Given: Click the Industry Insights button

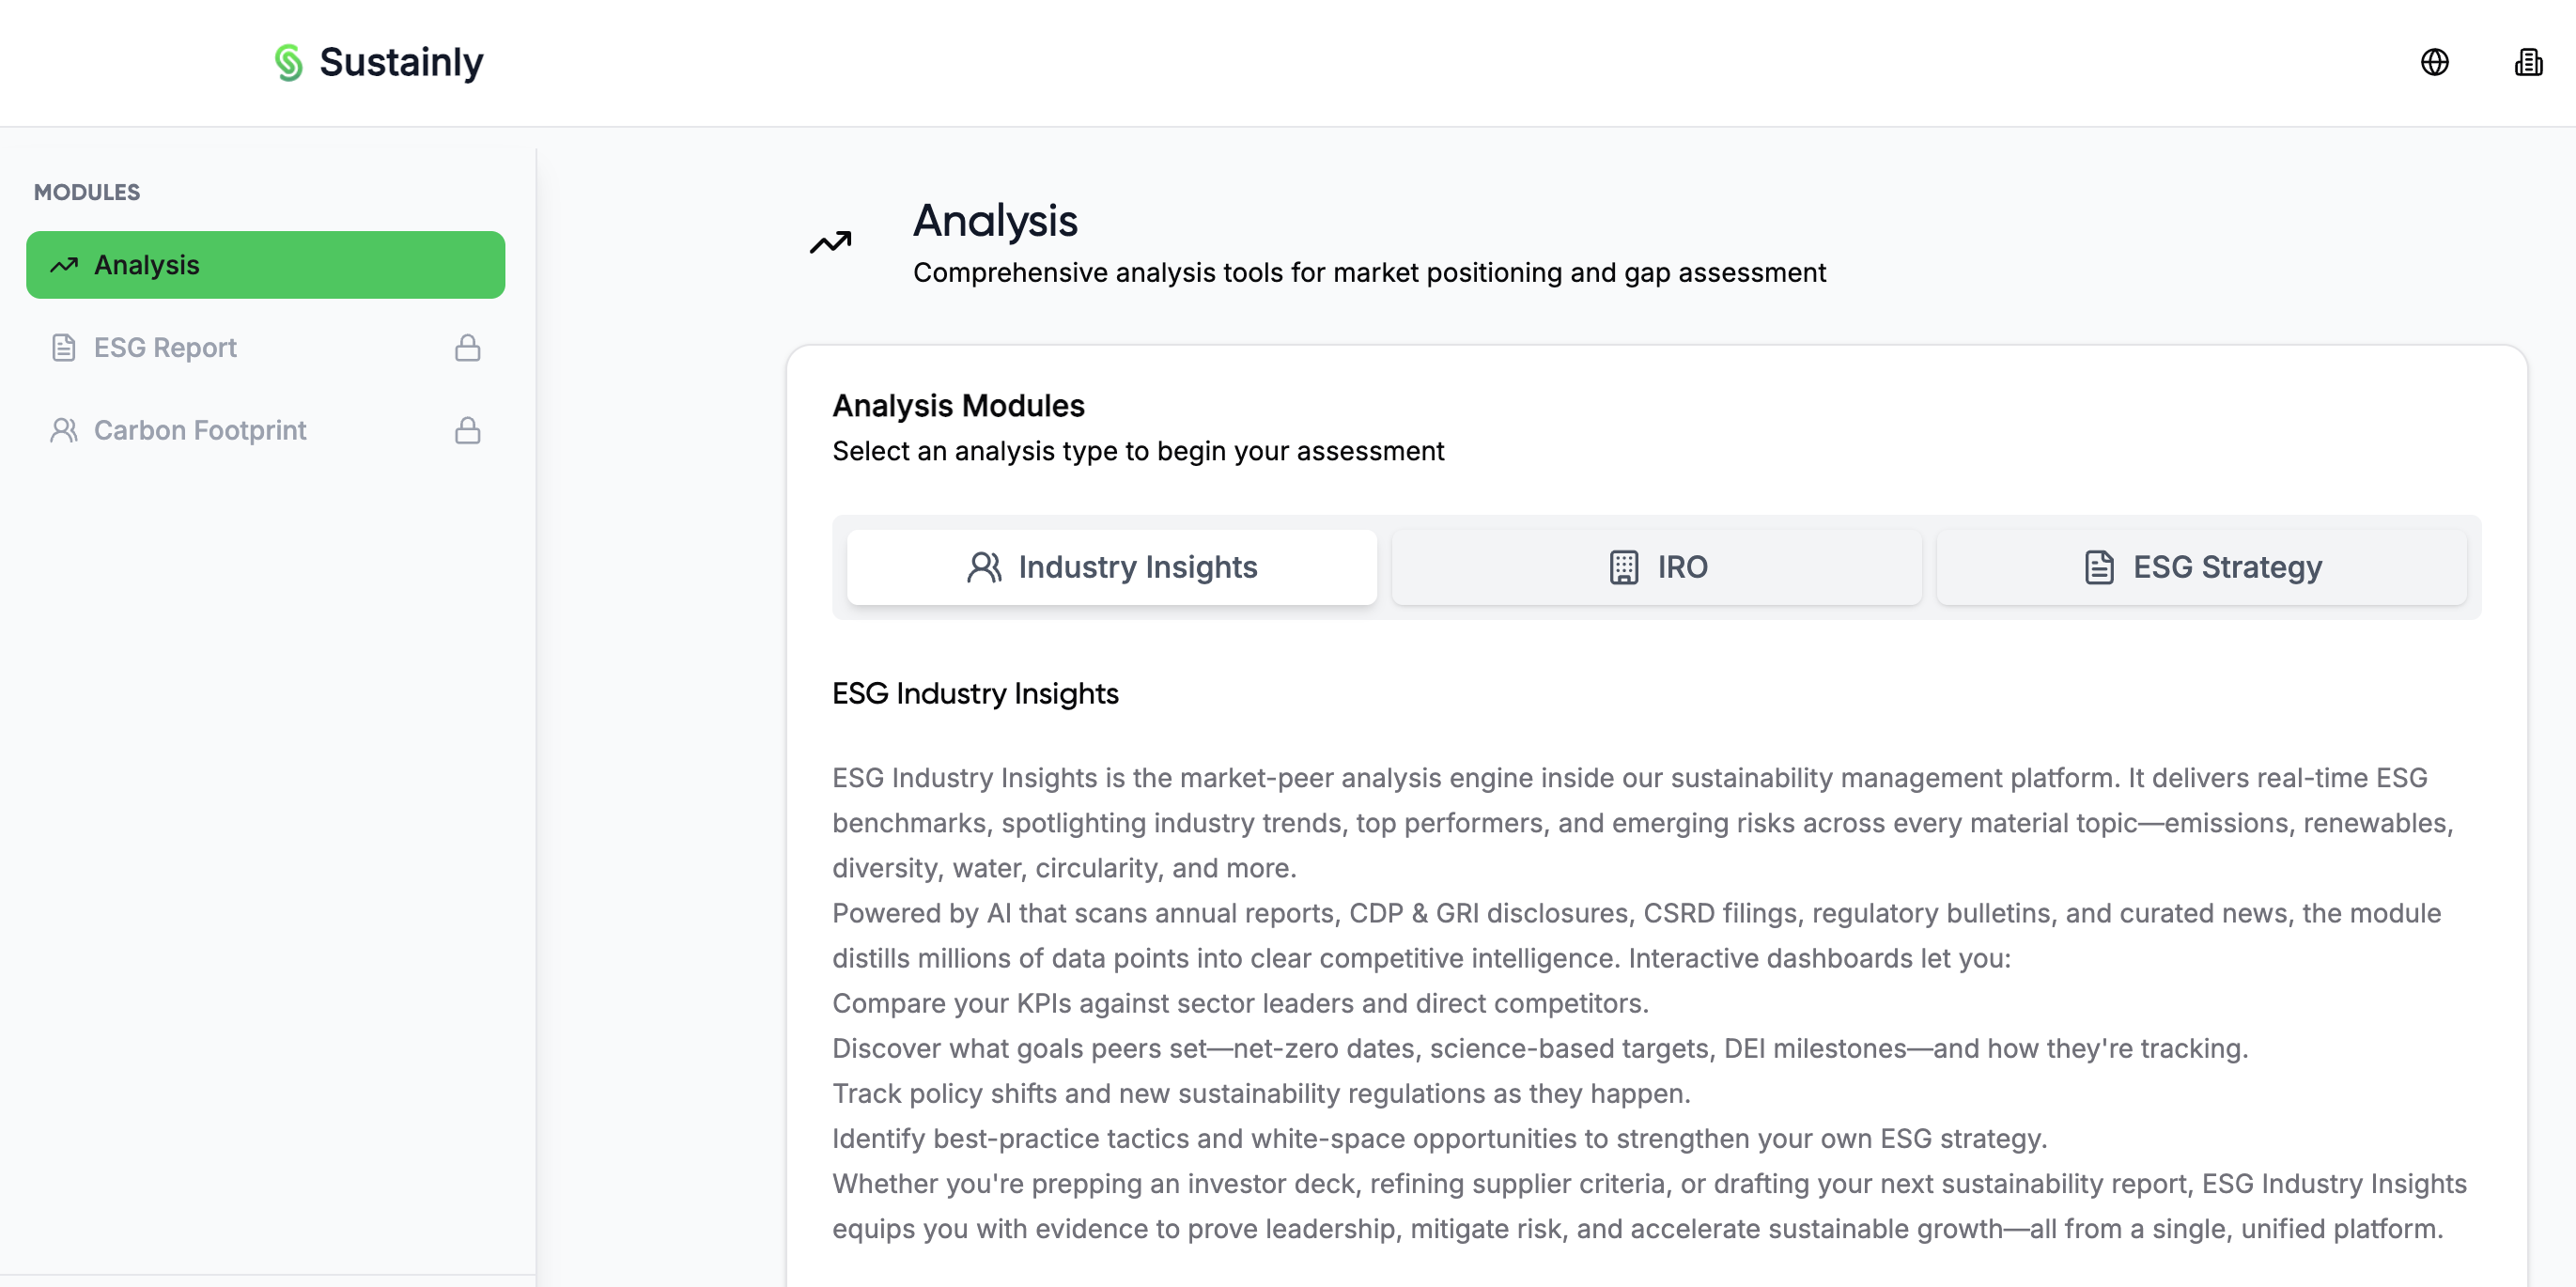Looking at the screenshot, I should tap(1111, 566).
